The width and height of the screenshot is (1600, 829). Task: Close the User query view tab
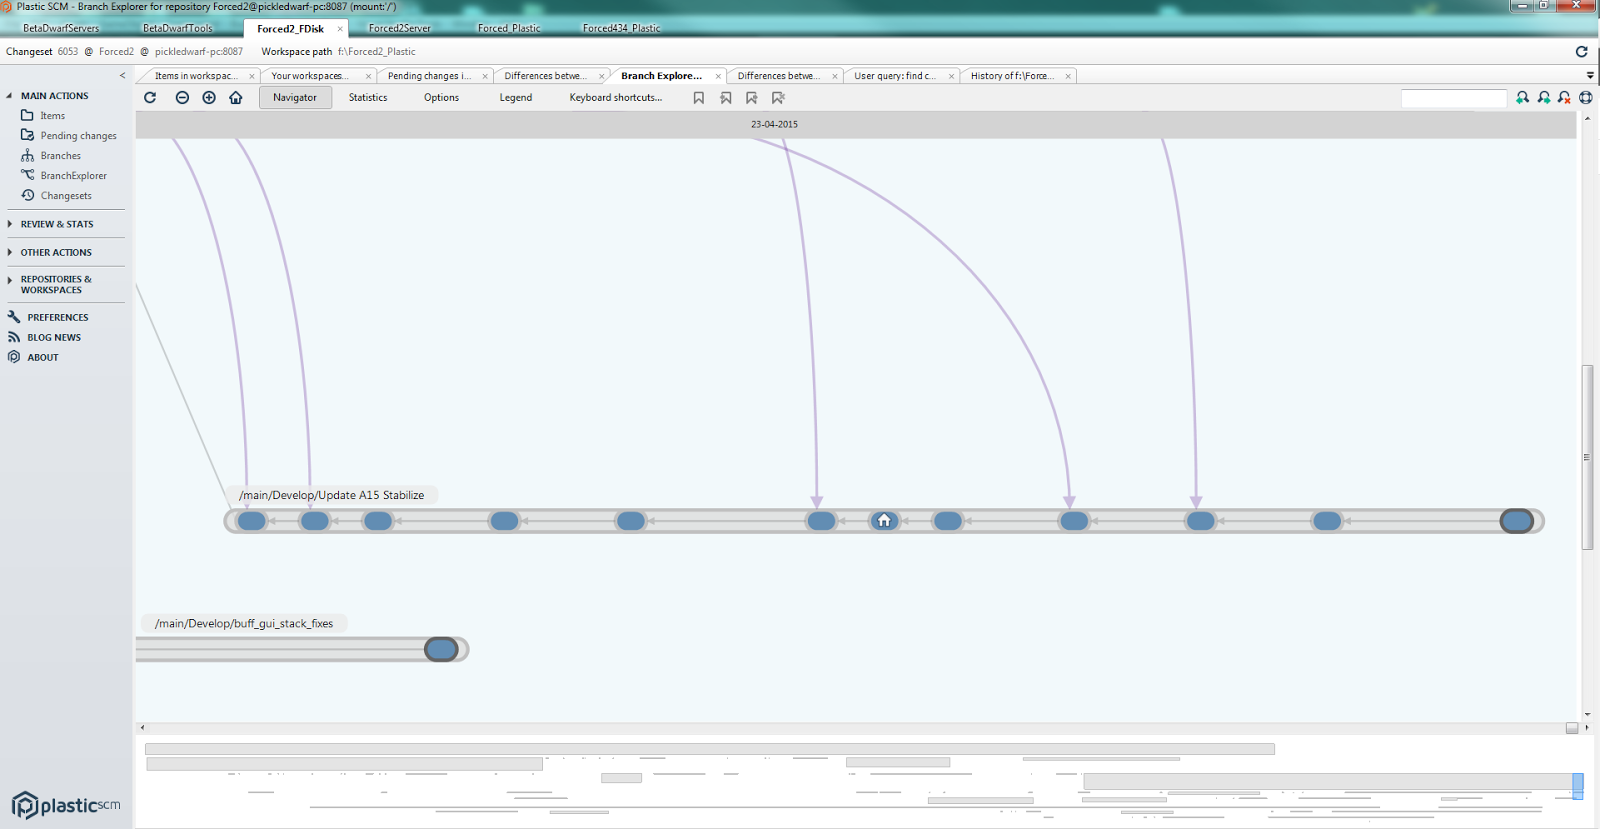tap(951, 76)
